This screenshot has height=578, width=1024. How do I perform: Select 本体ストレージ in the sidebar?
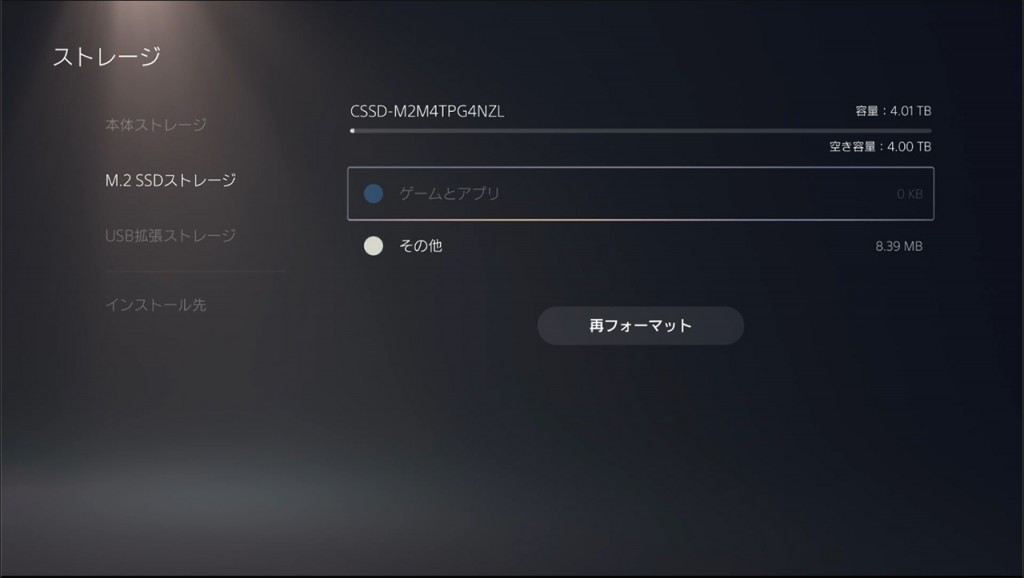[x=156, y=124]
